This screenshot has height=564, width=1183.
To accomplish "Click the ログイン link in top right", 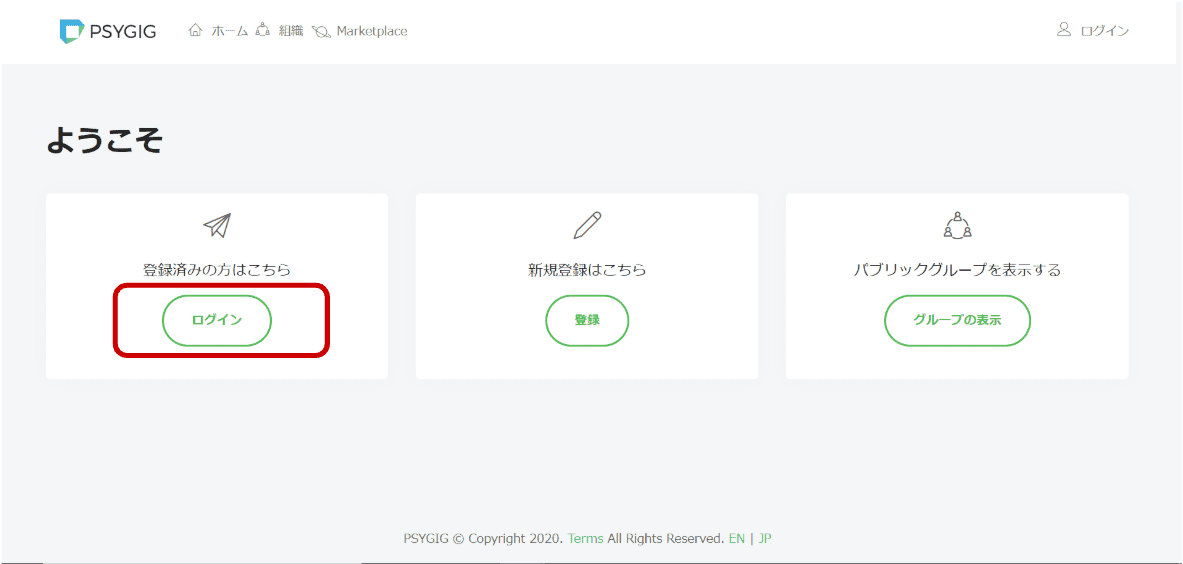I will 1105,31.
